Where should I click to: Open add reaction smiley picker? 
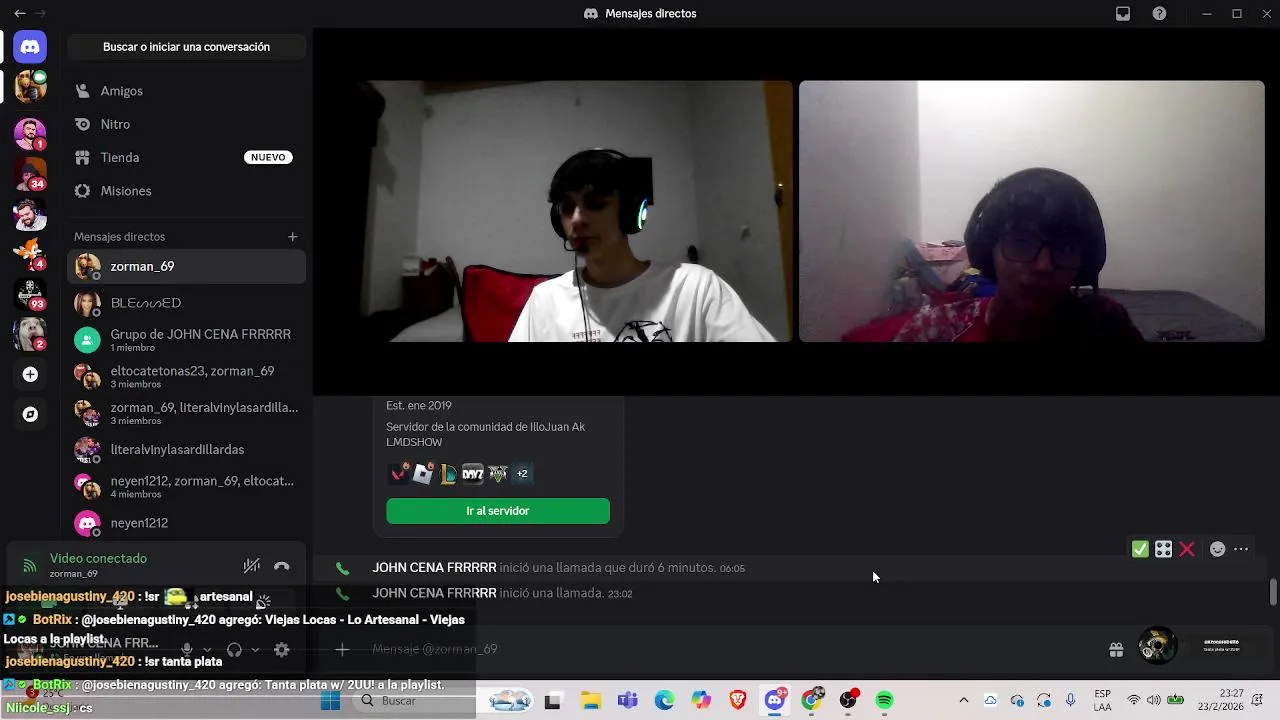(x=1217, y=549)
